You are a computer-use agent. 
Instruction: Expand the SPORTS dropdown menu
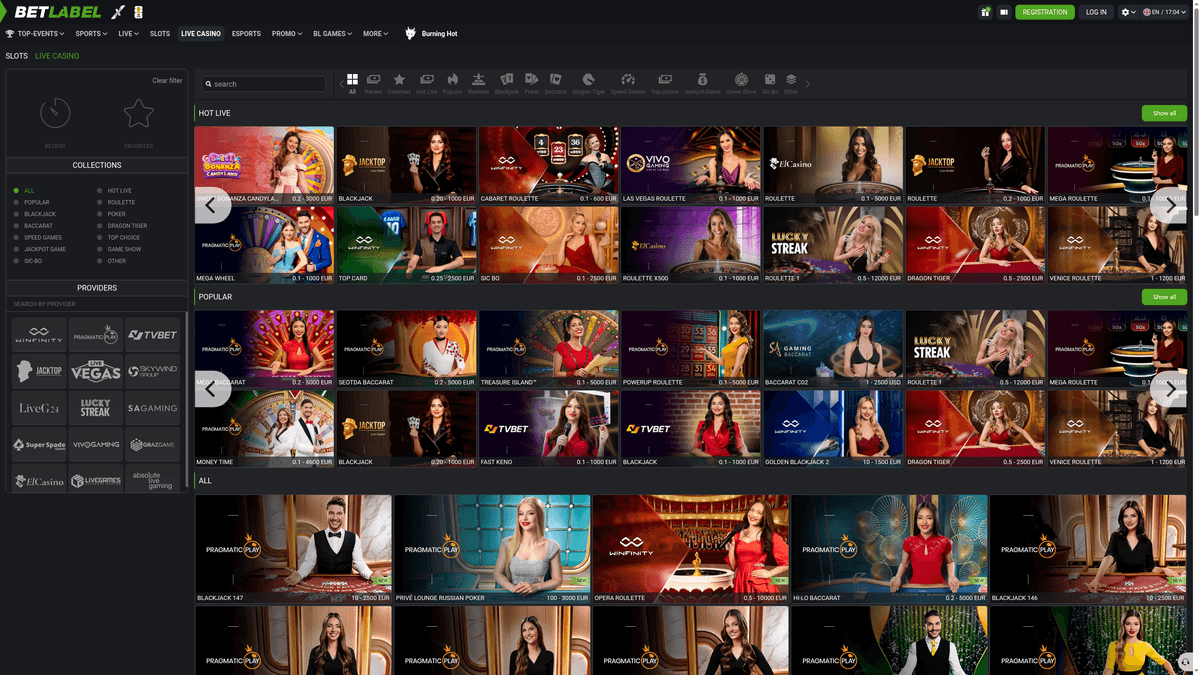(x=91, y=34)
